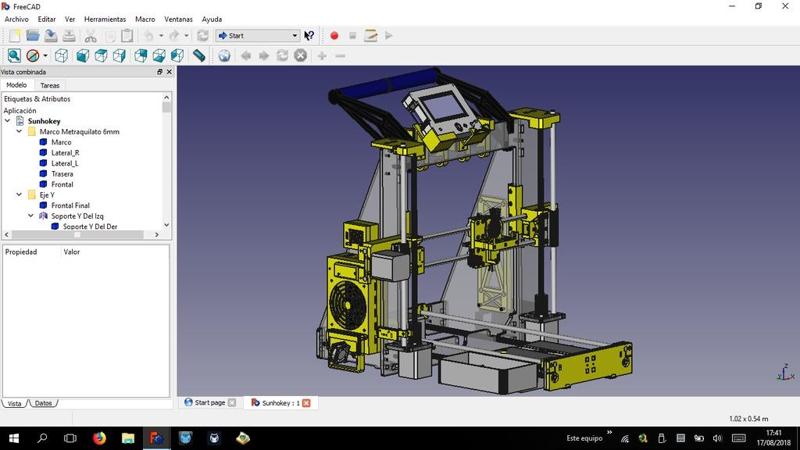800x450 pixels.
Task: Open the Herramientas menu
Action: point(105,19)
